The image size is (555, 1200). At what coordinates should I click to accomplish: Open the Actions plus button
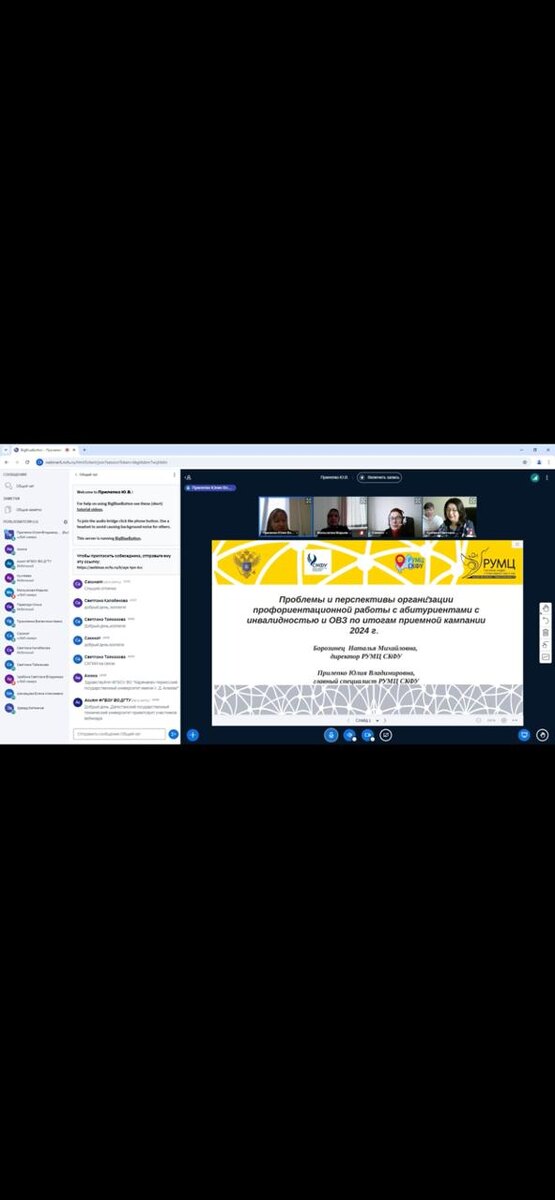tap(192, 734)
